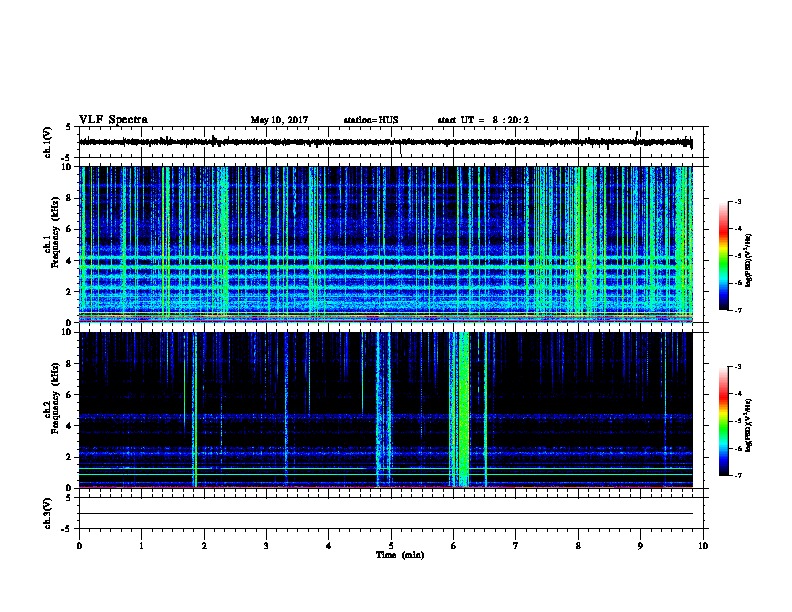Click time axis tick label '10'
Viewport: 792px width, 612px height.
pyautogui.click(x=703, y=546)
